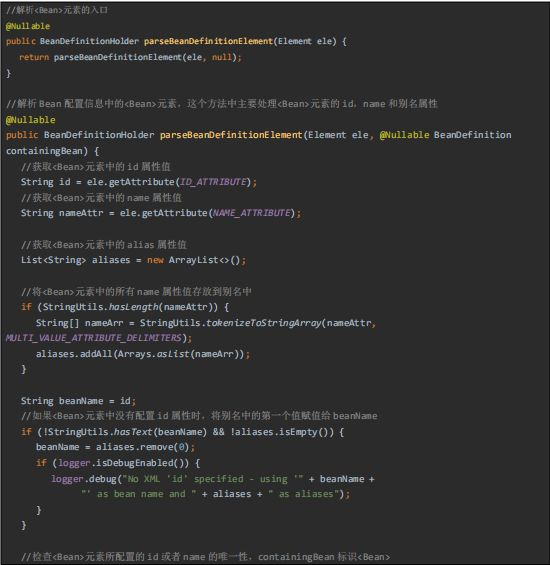This screenshot has height=565, width=550.
Task: Click 'String nameAttr' declaration
Action: pos(62,213)
